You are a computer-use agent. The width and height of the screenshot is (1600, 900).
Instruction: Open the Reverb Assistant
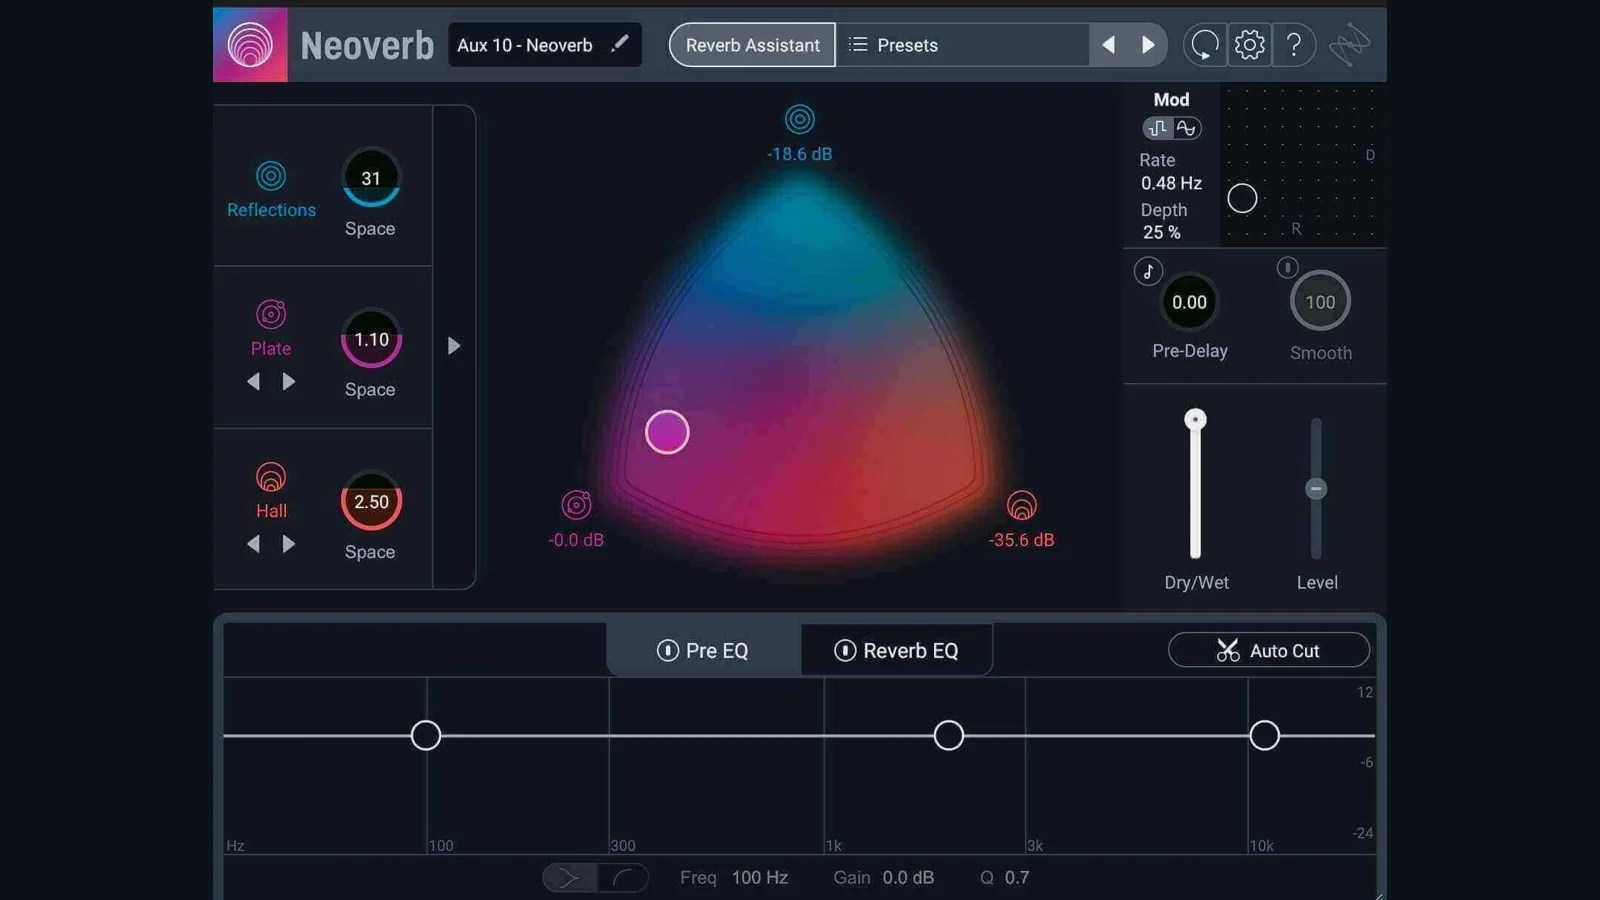[752, 45]
